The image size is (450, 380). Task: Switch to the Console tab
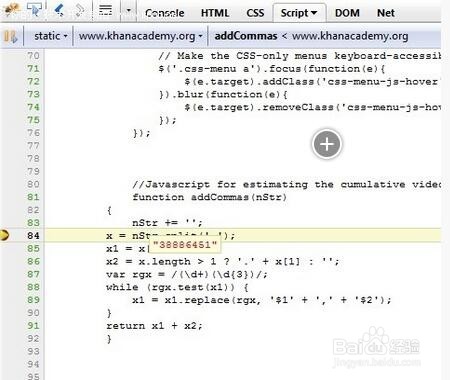pyautogui.click(x=164, y=13)
